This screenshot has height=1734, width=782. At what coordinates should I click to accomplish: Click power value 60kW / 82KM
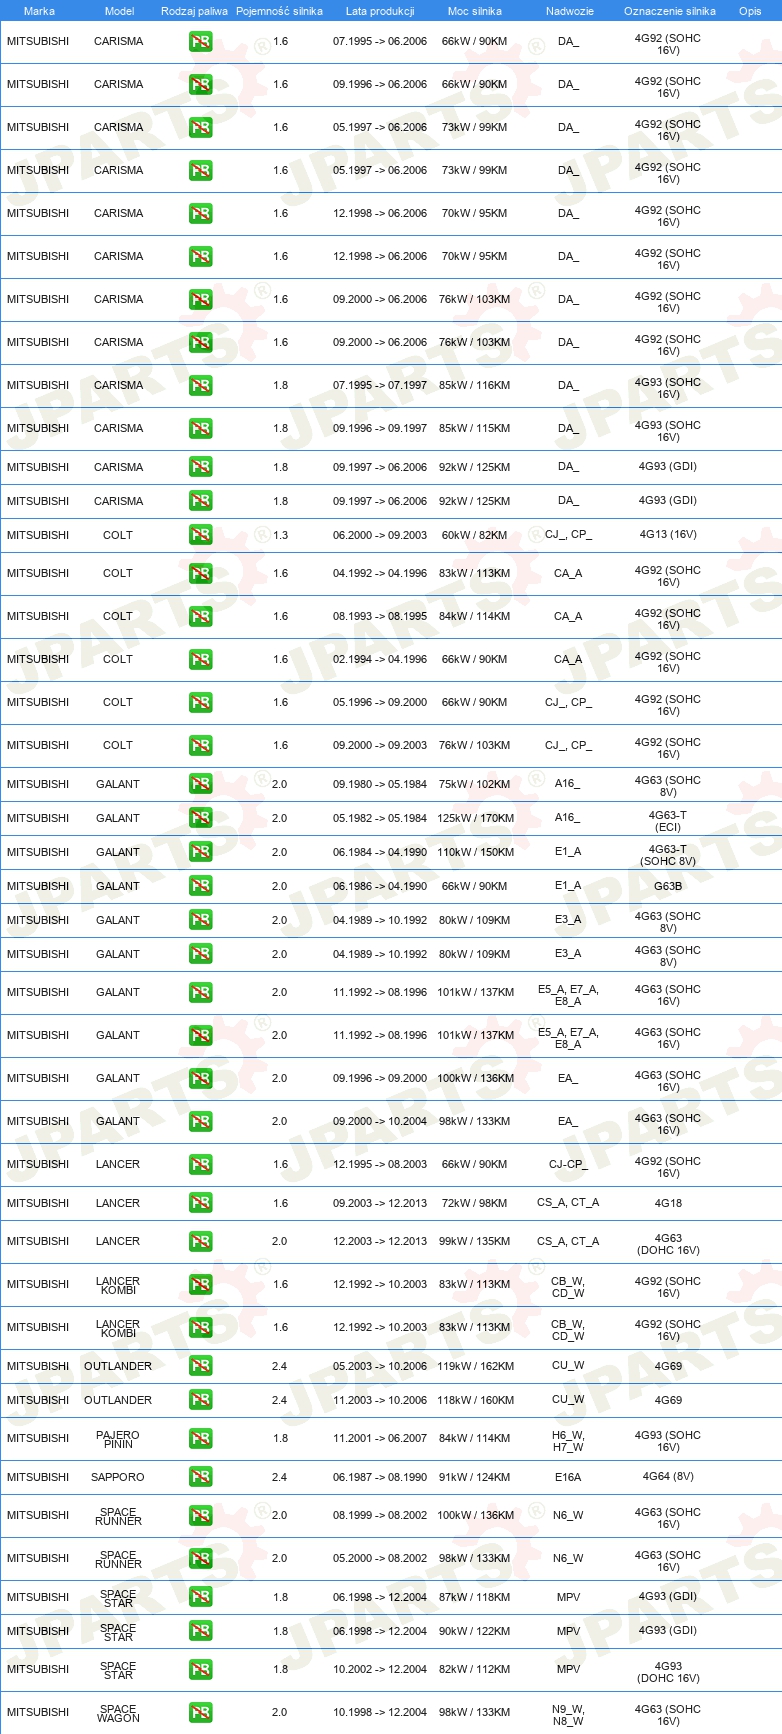[x=475, y=535]
